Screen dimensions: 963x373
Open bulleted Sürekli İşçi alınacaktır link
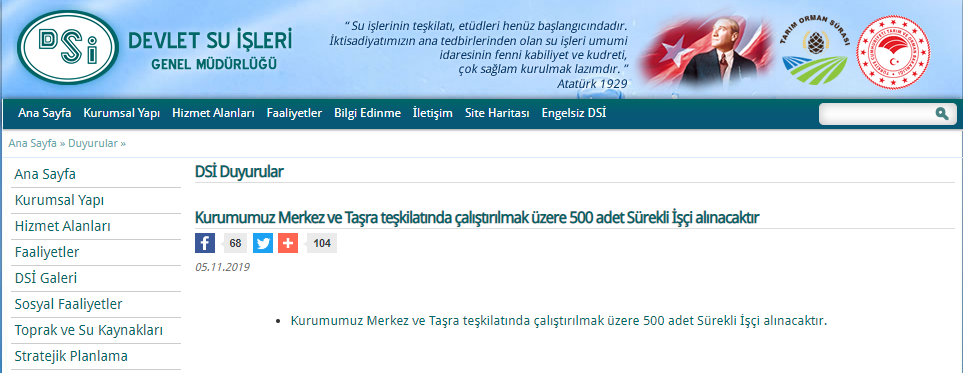559,321
